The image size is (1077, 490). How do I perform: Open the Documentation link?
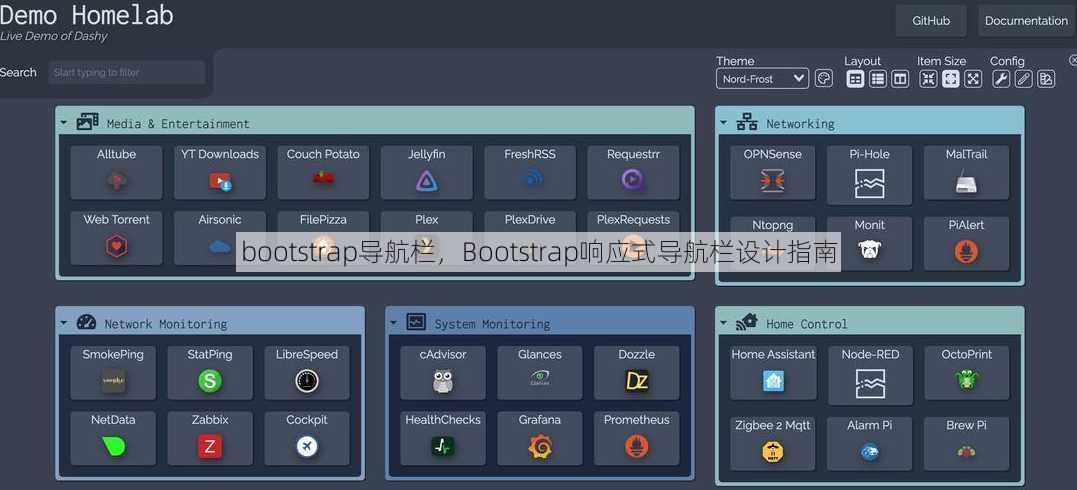(x=1026, y=21)
